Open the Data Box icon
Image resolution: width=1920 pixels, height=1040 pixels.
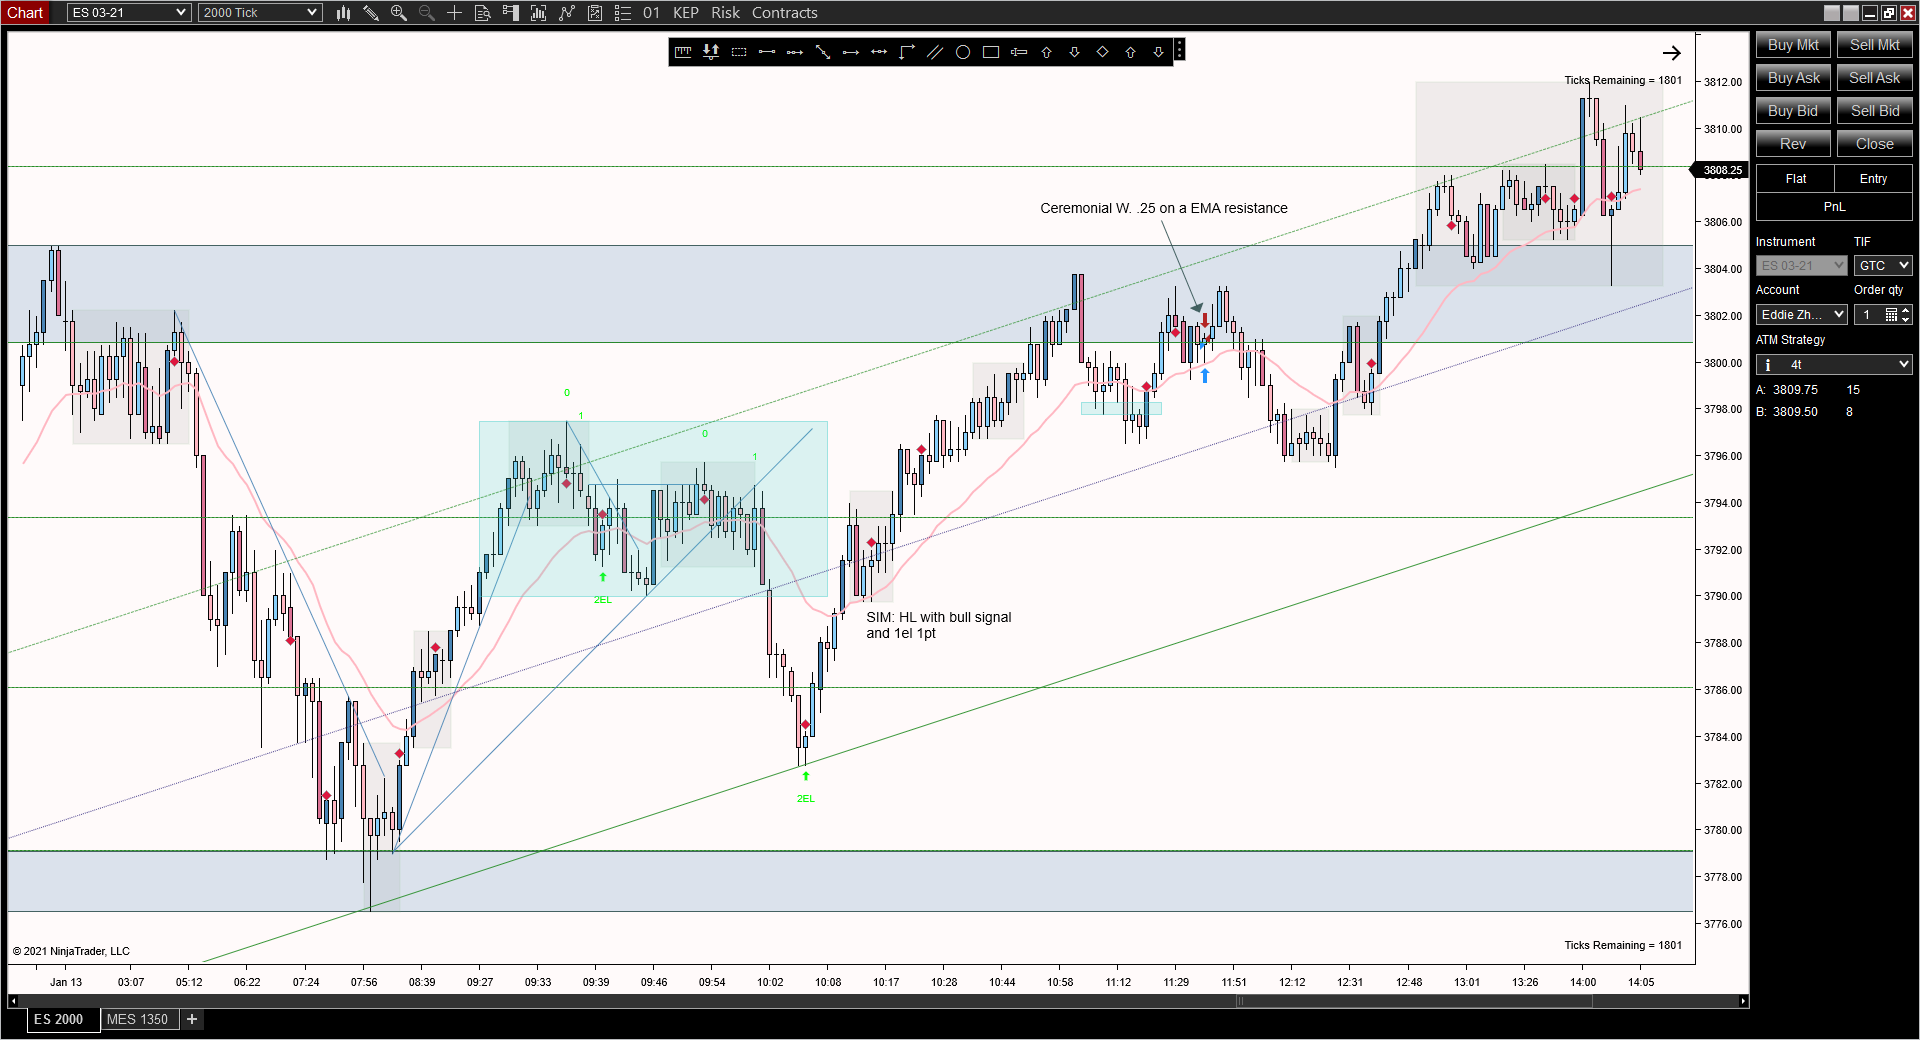[483, 13]
